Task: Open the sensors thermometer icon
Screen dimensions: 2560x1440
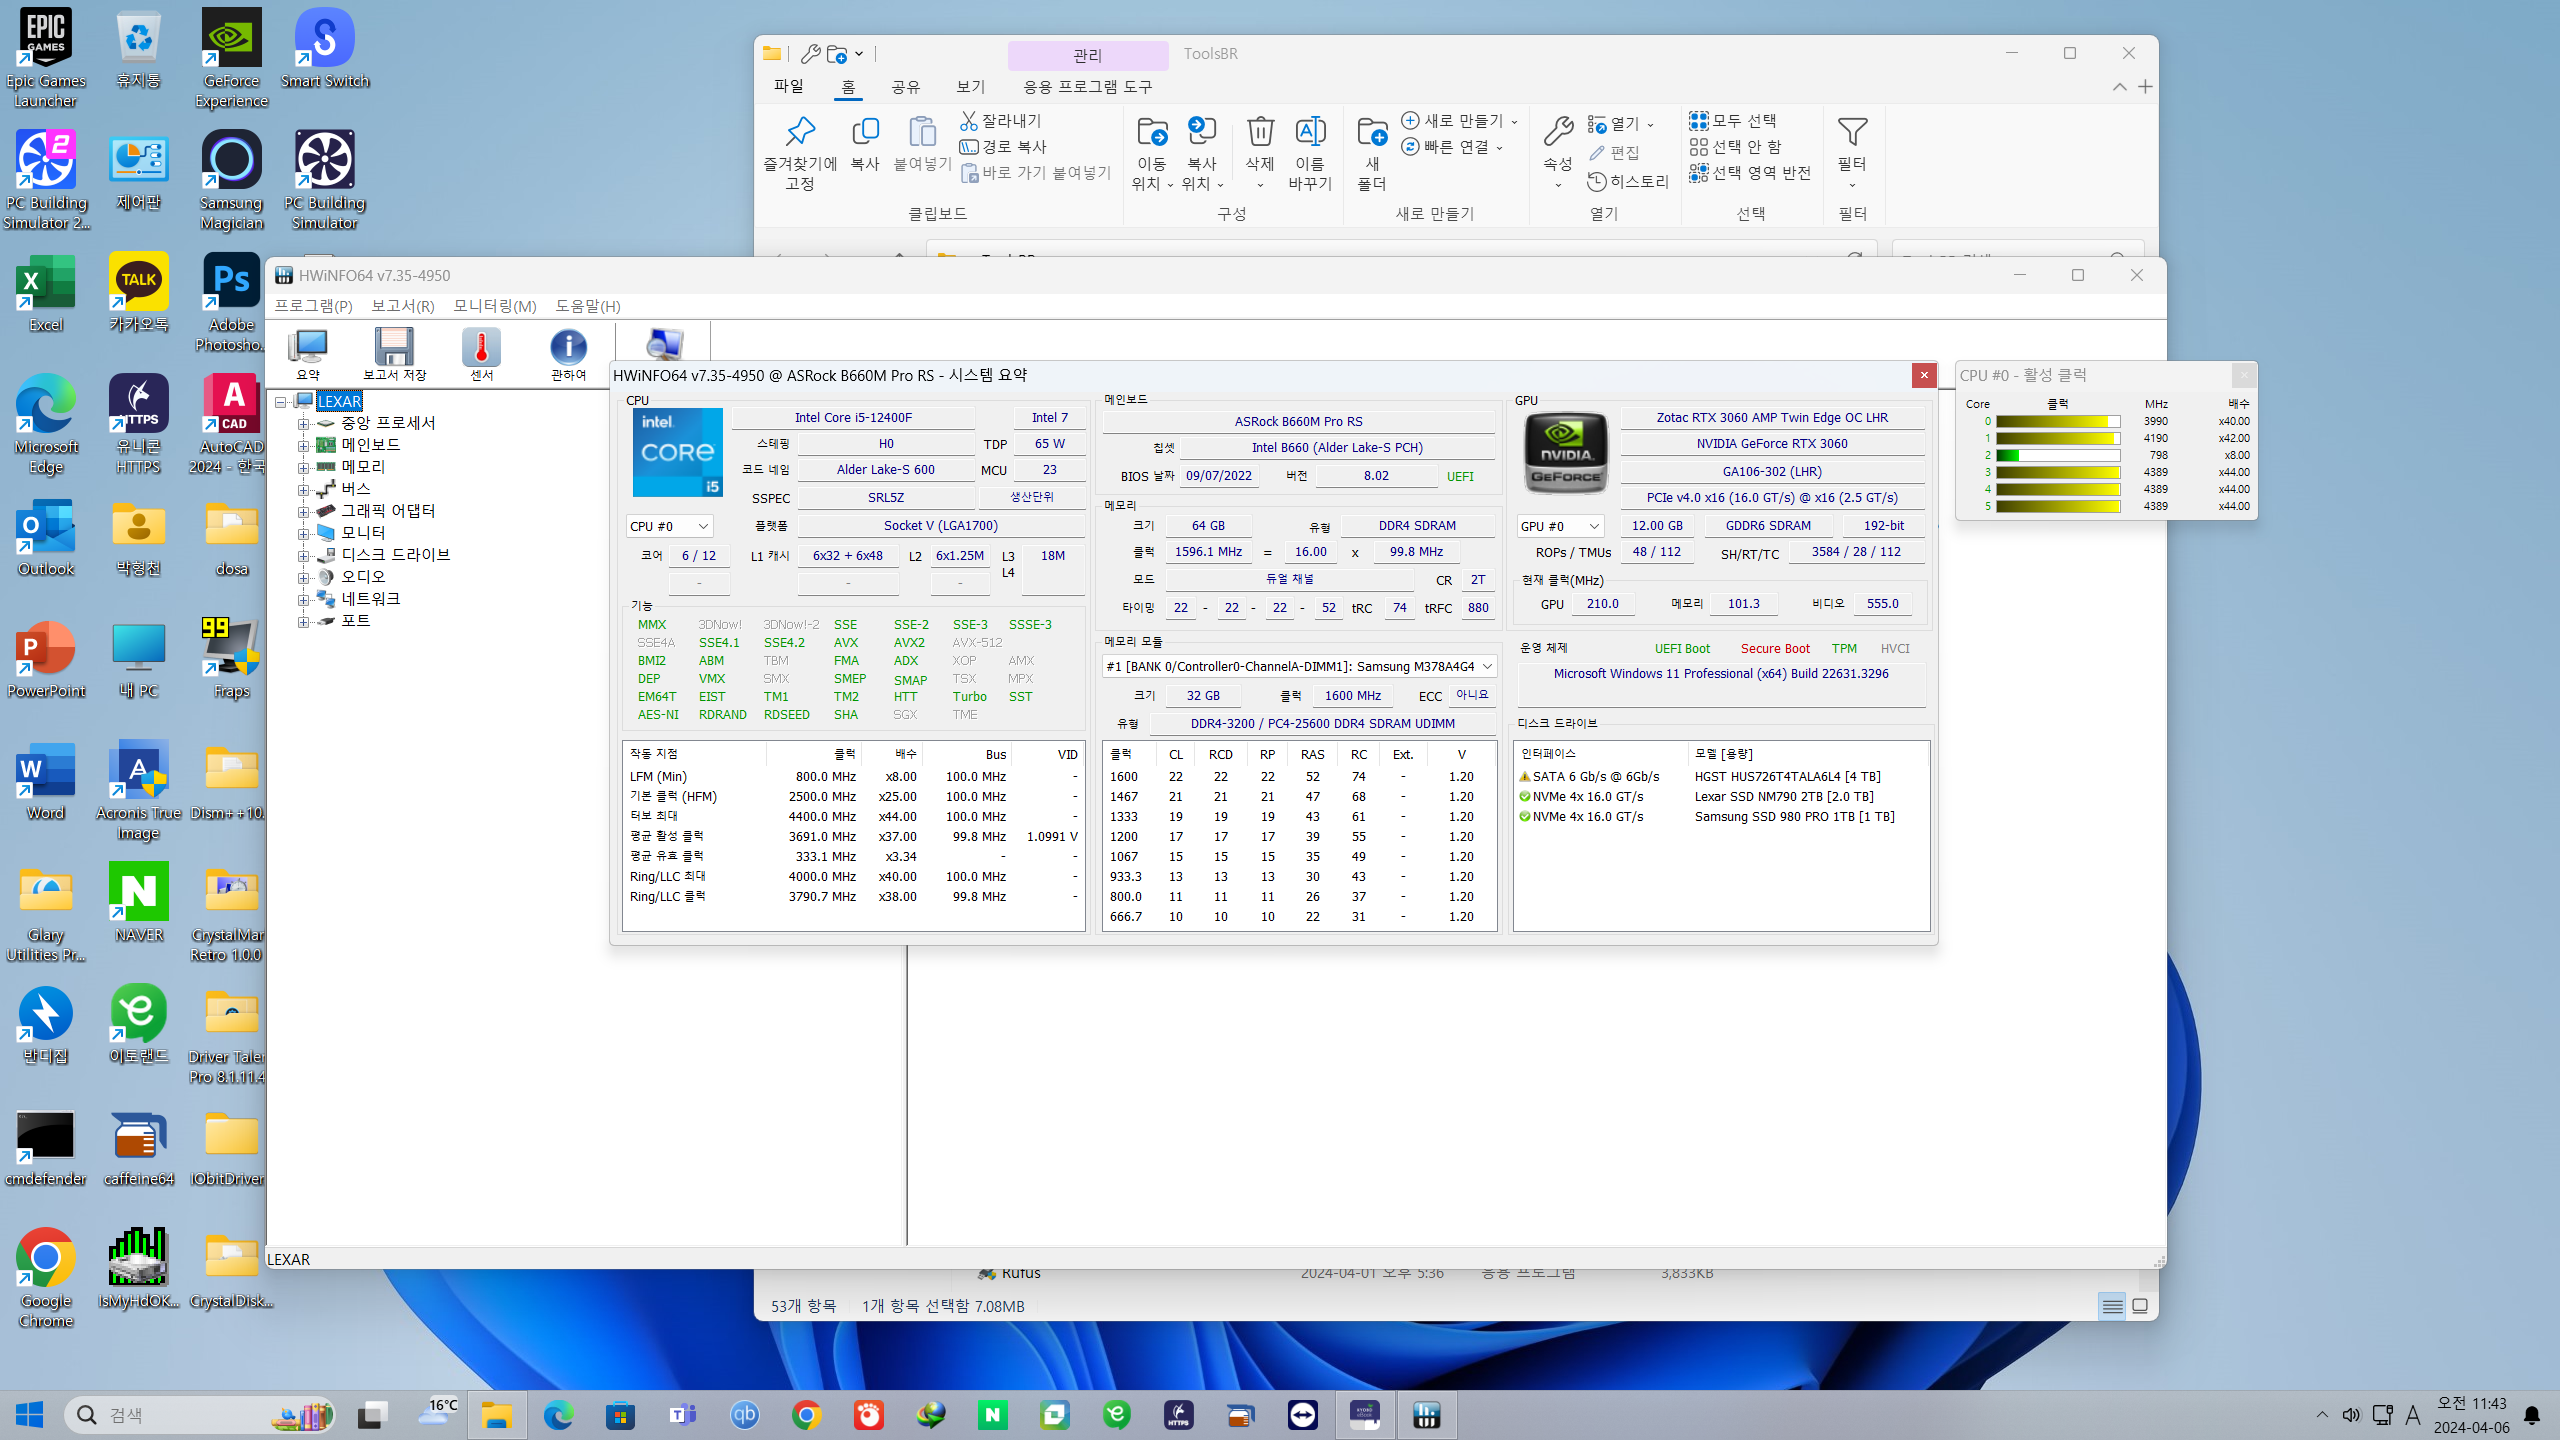Action: tap(481, 354)
